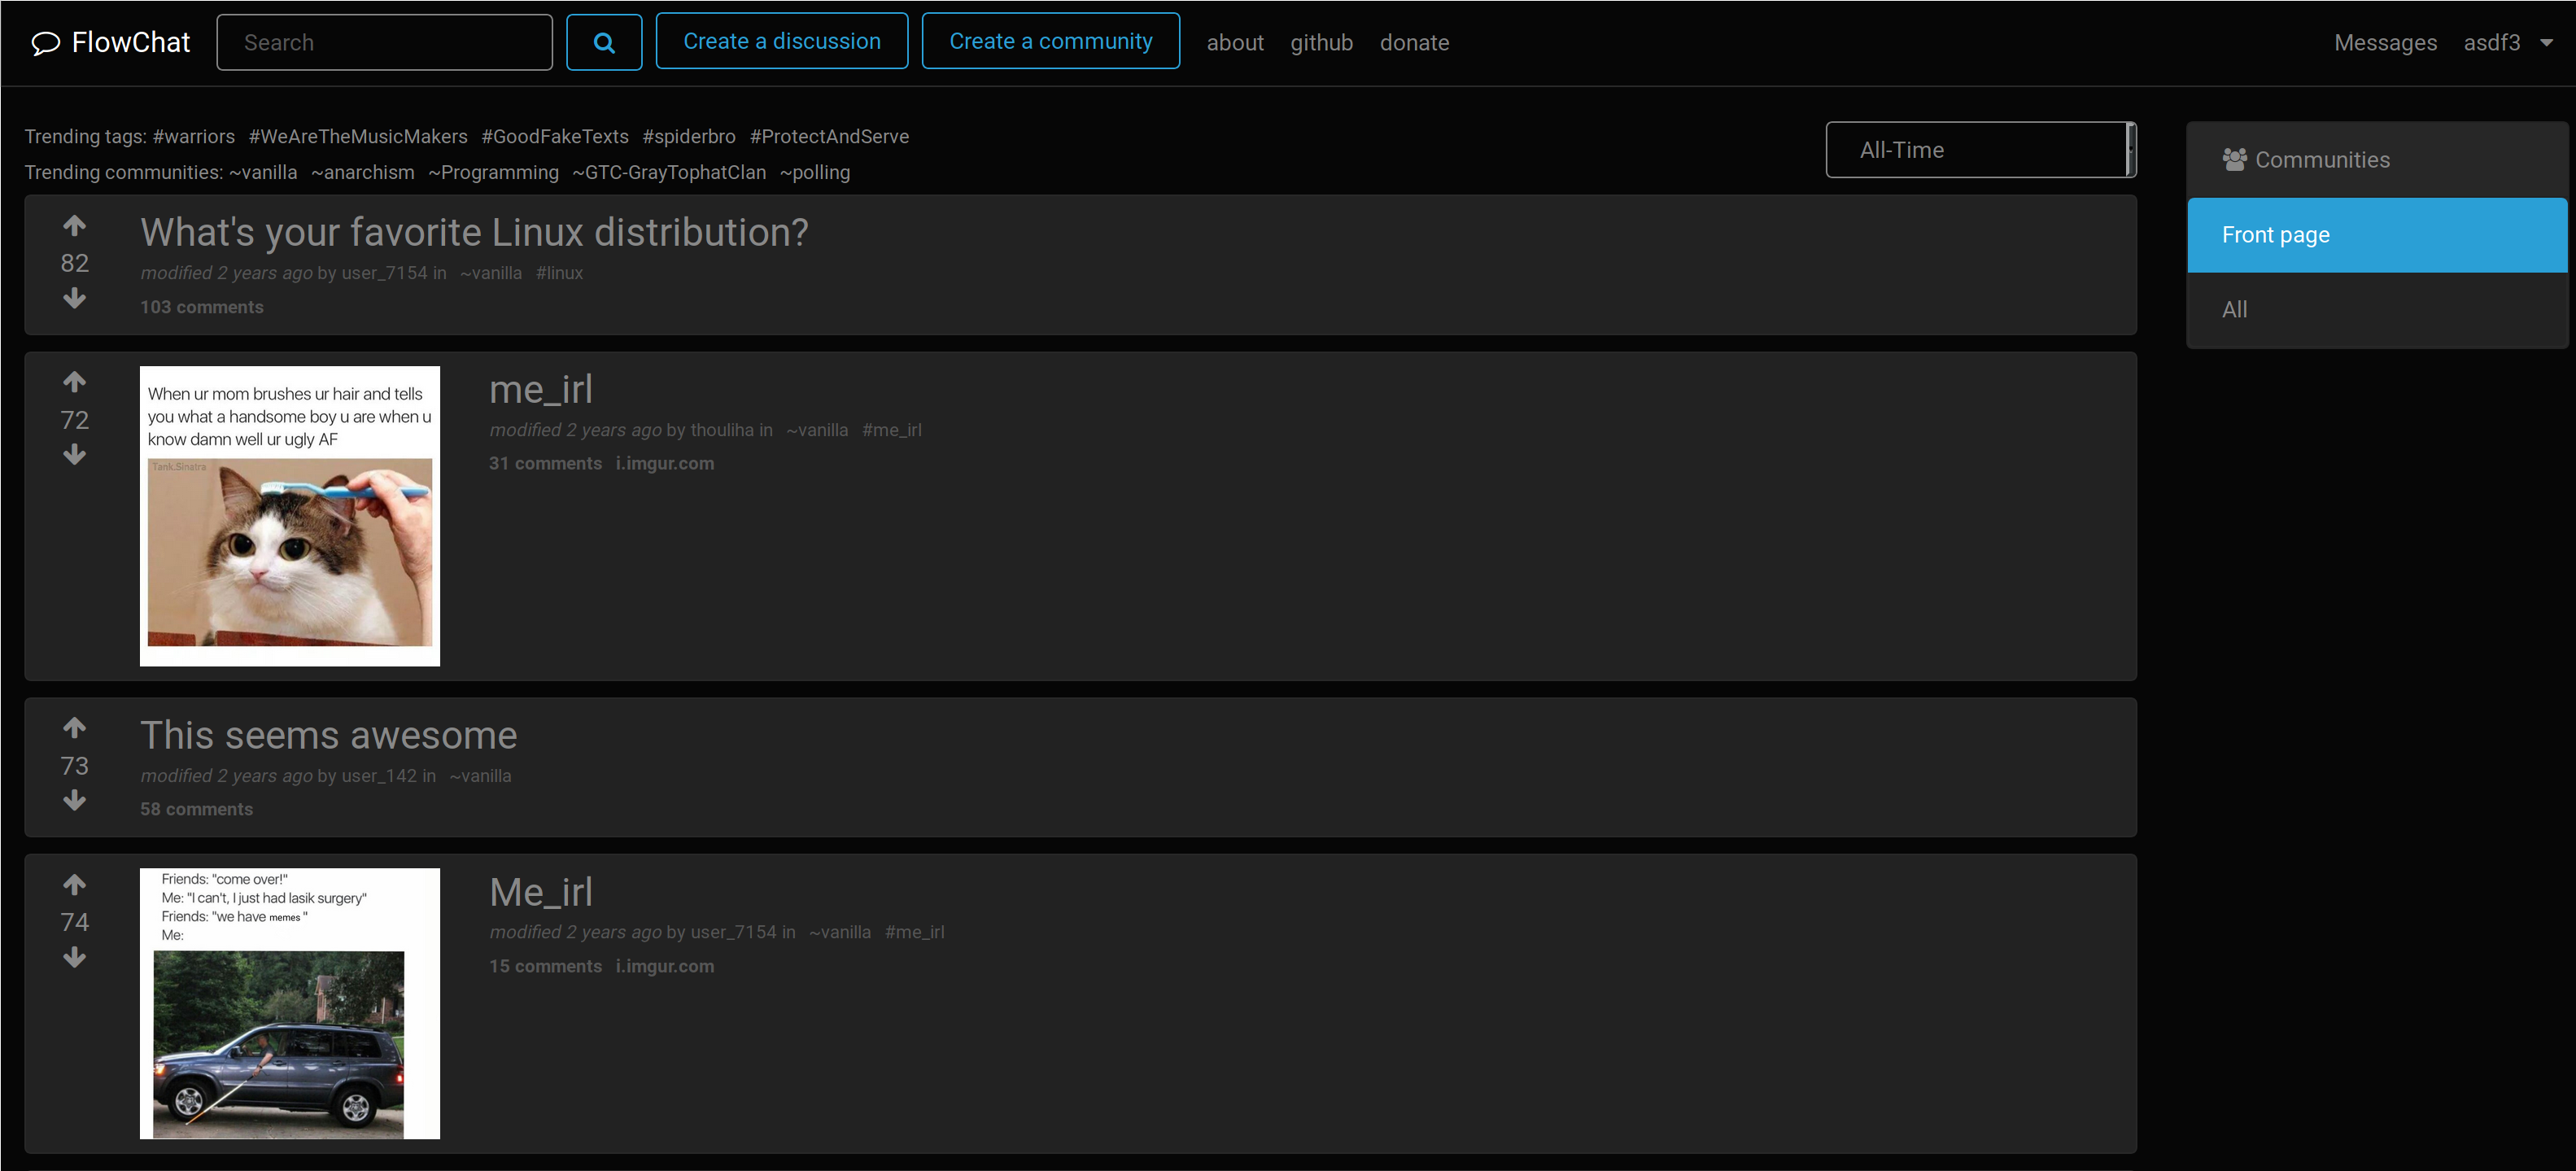Upvote the Me_irl lasik surgery post
Screen dimensions: 2576x1171
tap(74, 885)
